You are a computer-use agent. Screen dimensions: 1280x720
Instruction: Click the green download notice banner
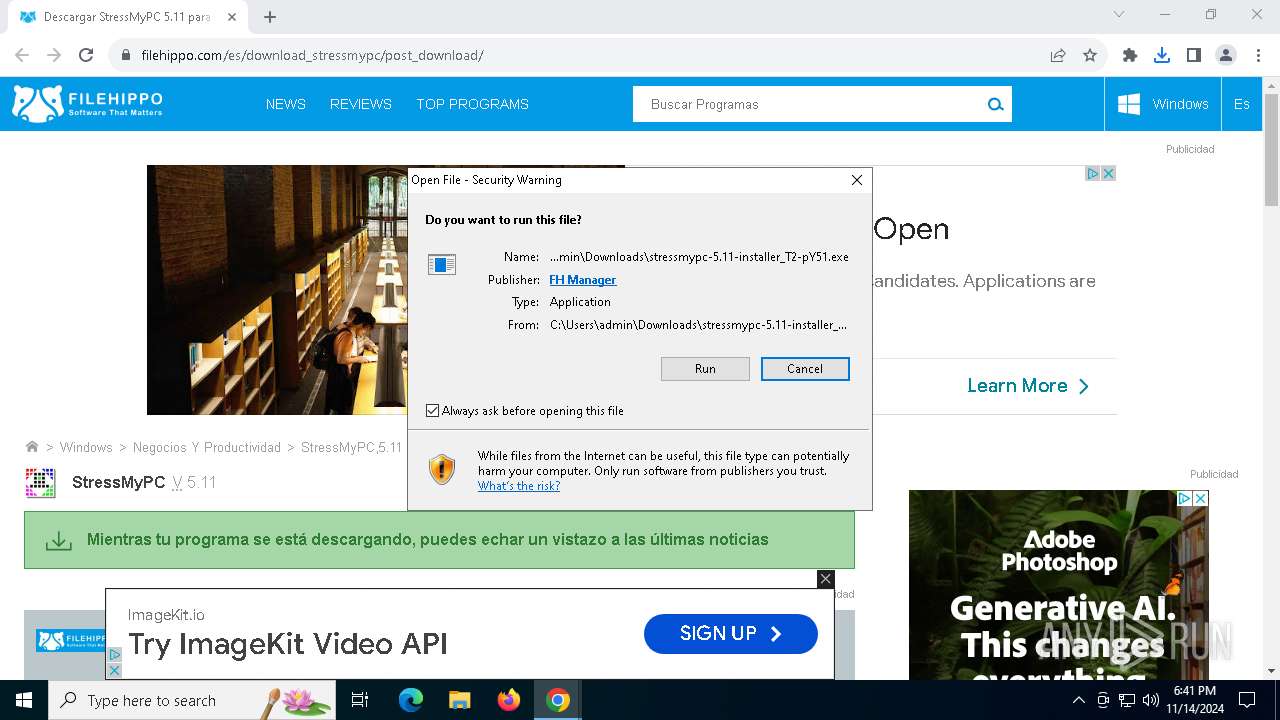tap(439, 540)
